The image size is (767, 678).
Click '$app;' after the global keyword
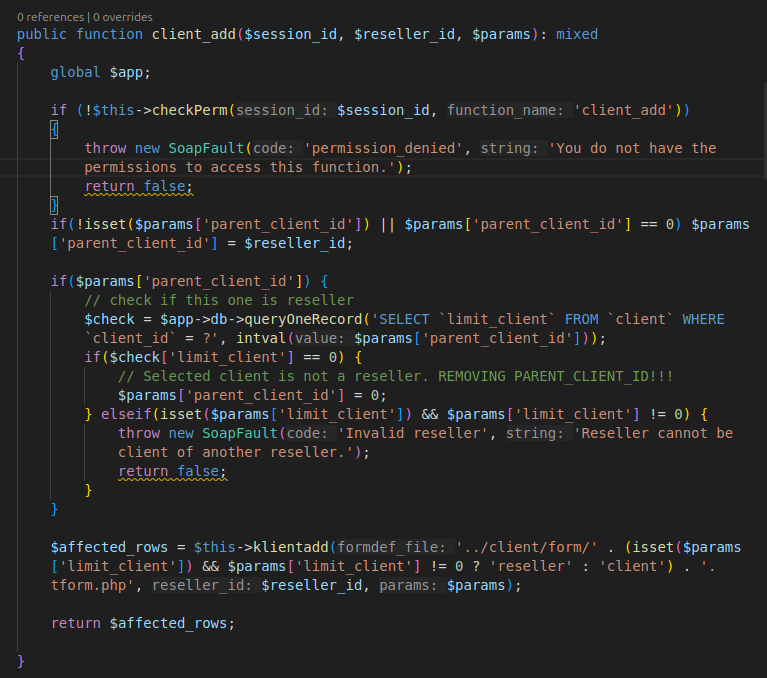[x=130, y=72]
